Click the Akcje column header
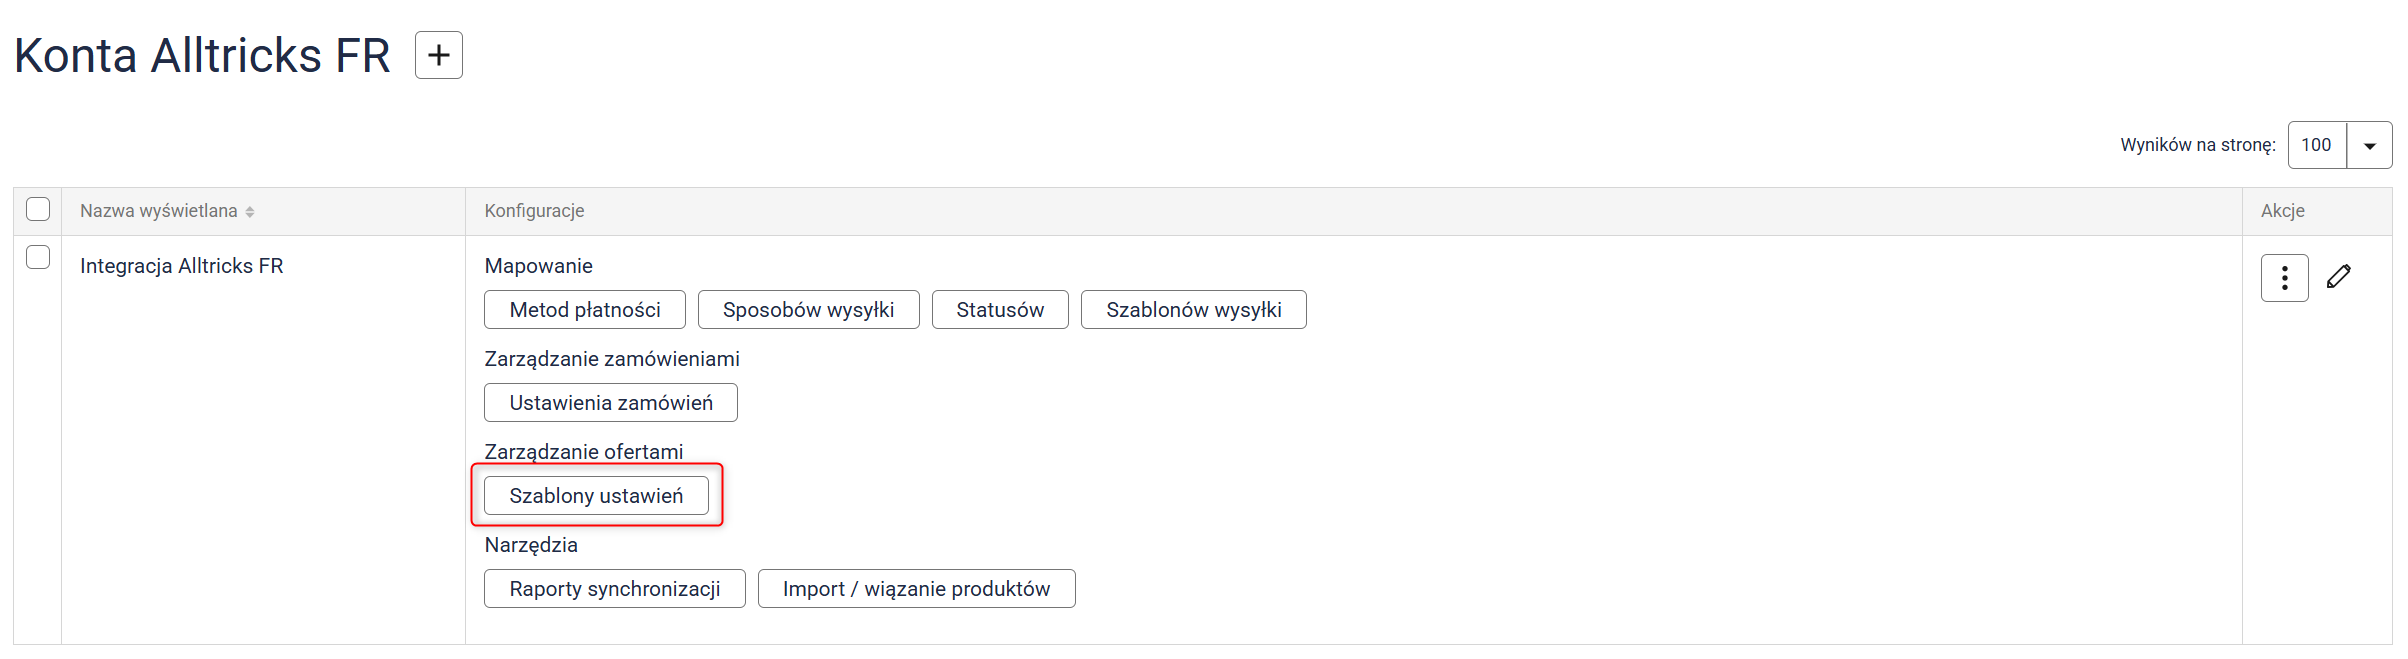 click(x=2282, y=211)
